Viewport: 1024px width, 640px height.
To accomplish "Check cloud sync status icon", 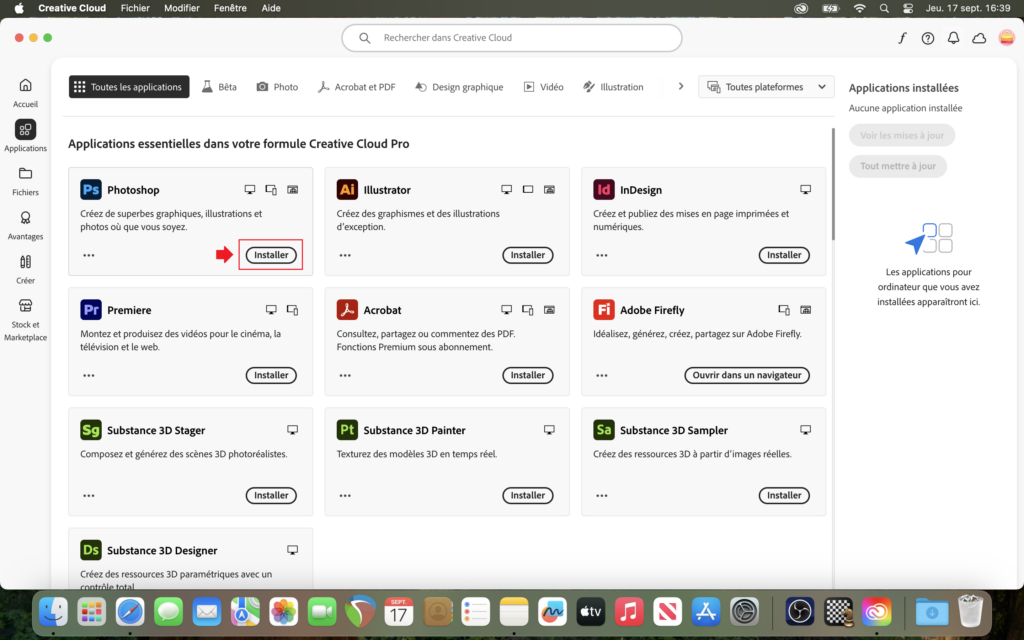I will 979,39.
